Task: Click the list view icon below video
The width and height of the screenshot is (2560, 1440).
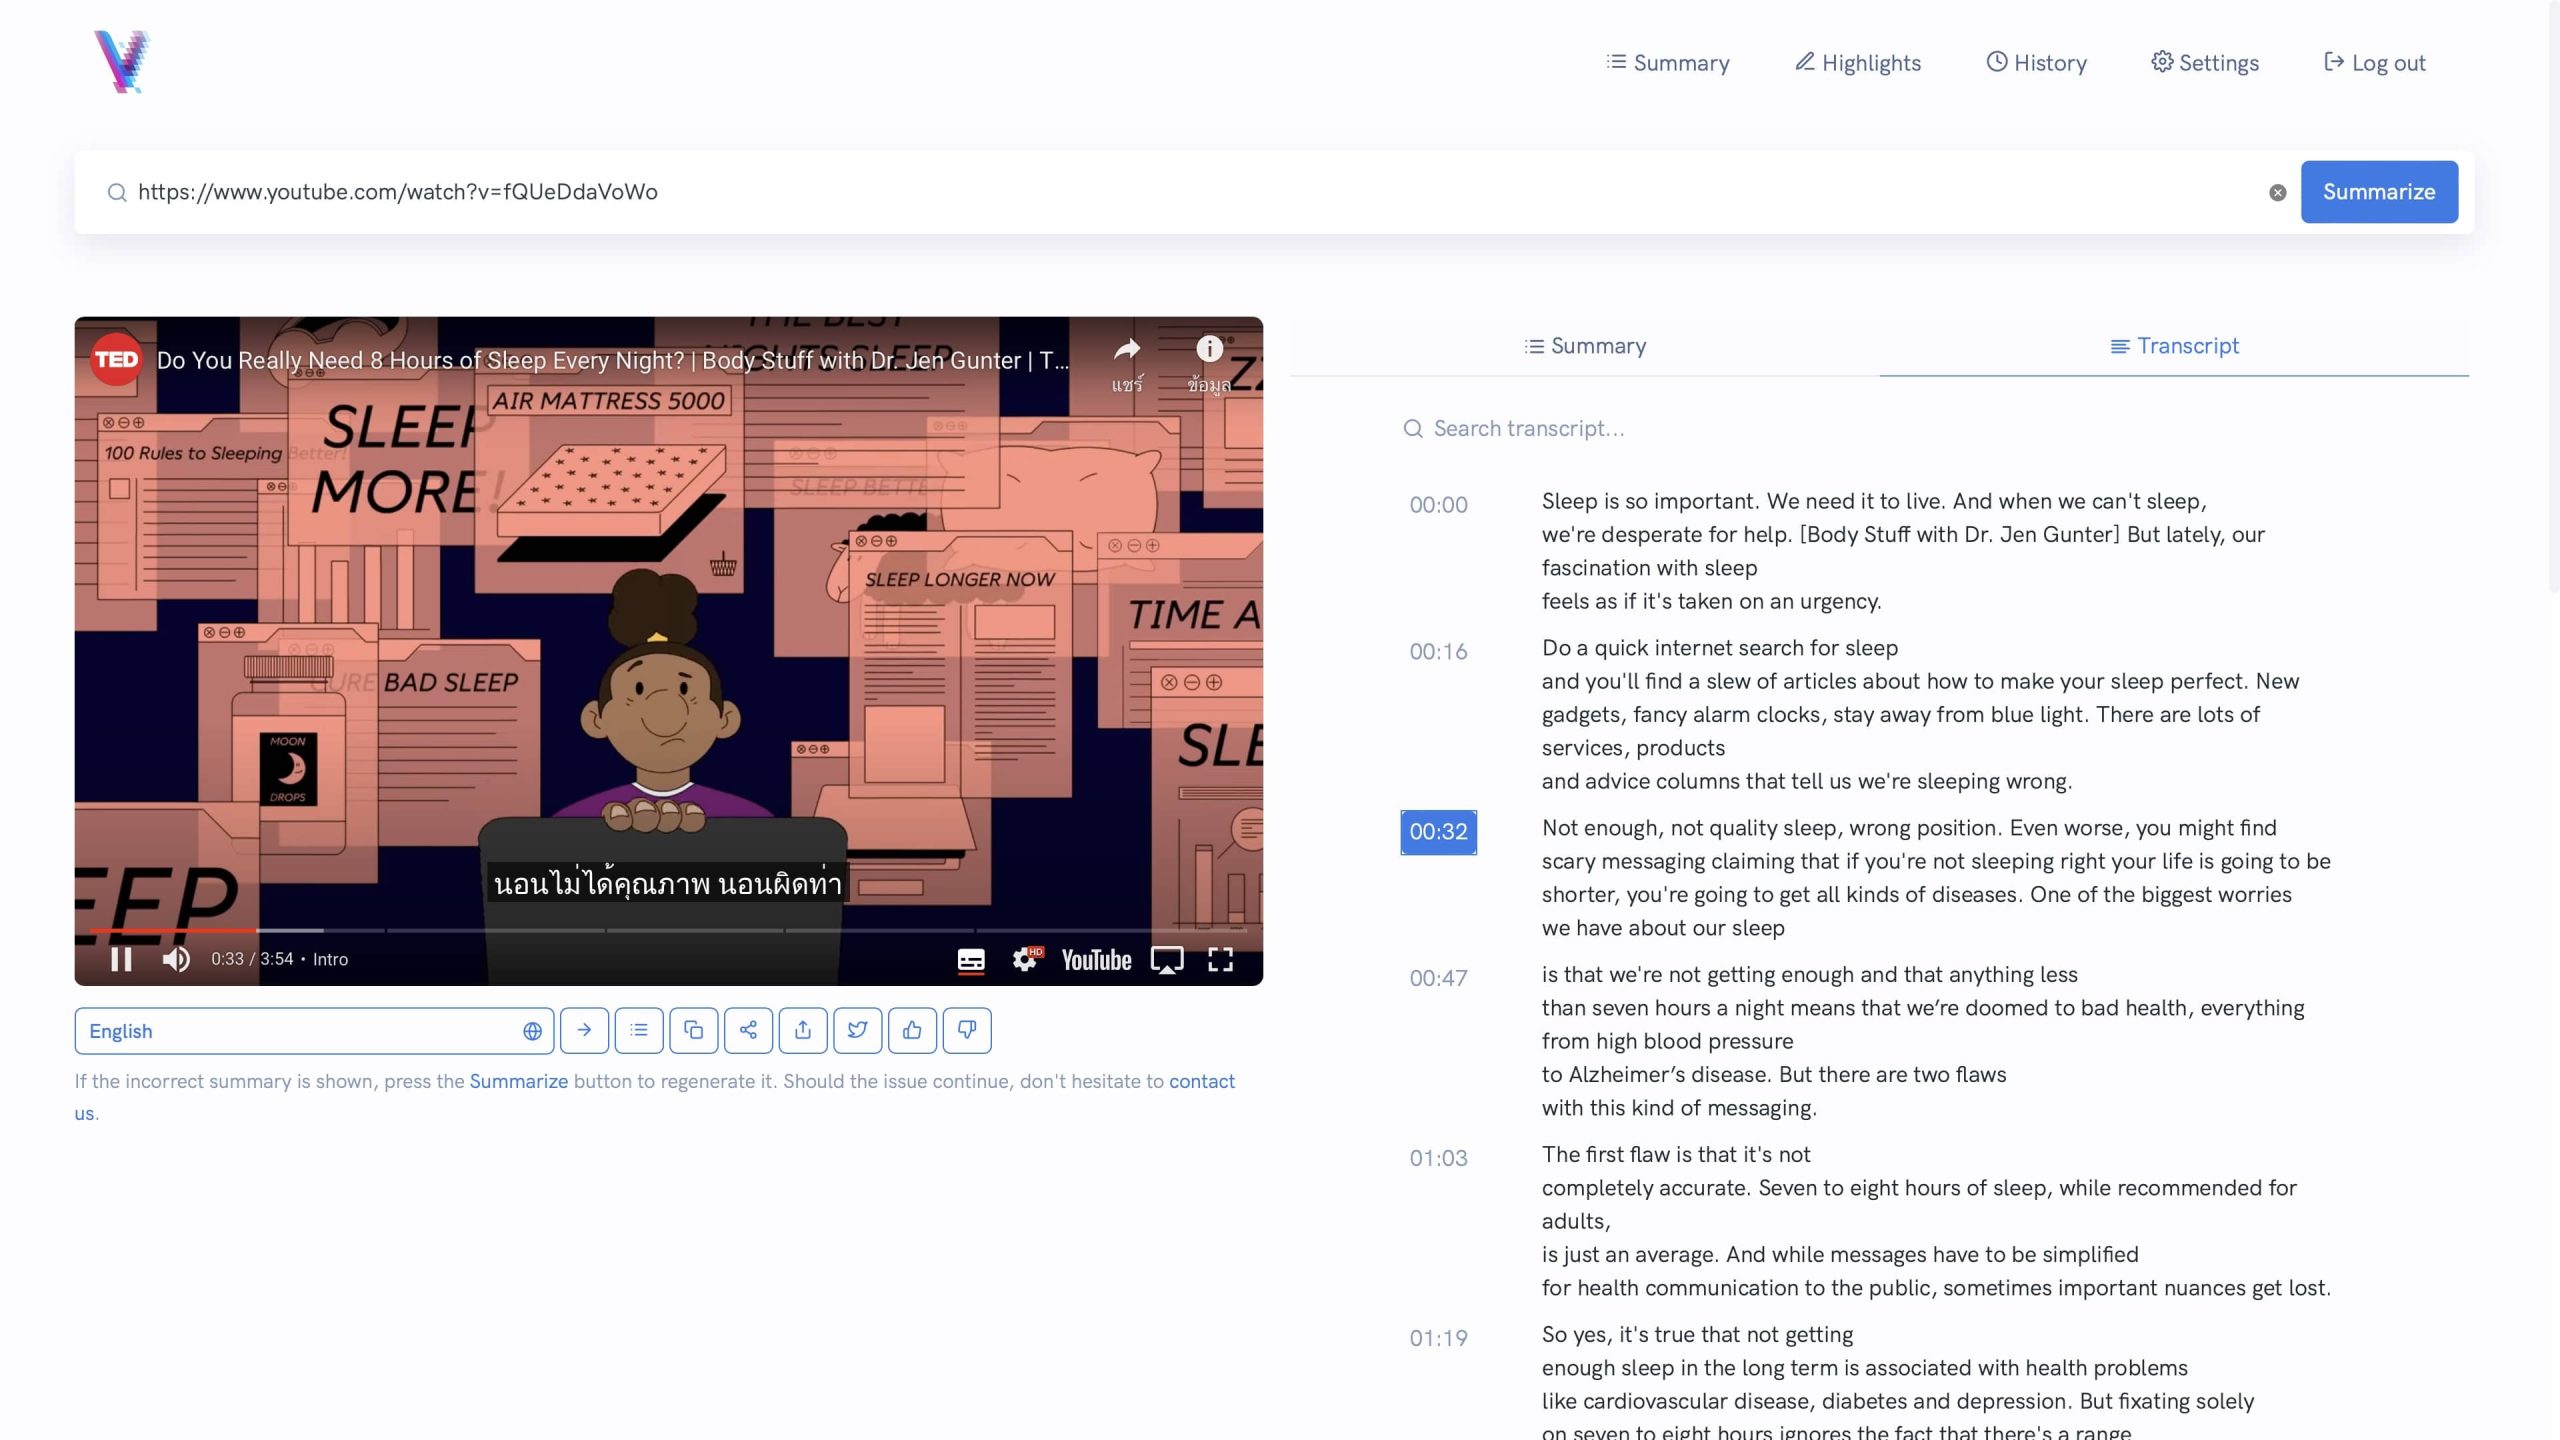Action: click(639, 1030)
